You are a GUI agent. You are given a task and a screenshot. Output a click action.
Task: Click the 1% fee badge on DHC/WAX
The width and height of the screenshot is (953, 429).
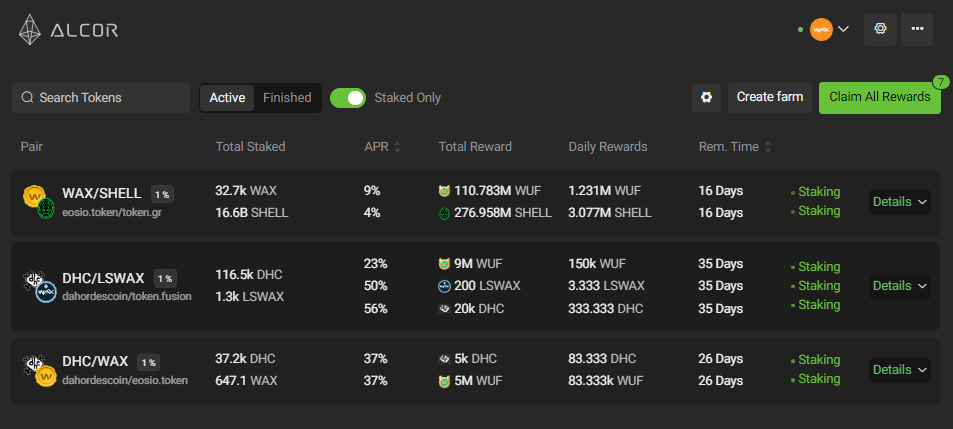click(x=148, y=363)
